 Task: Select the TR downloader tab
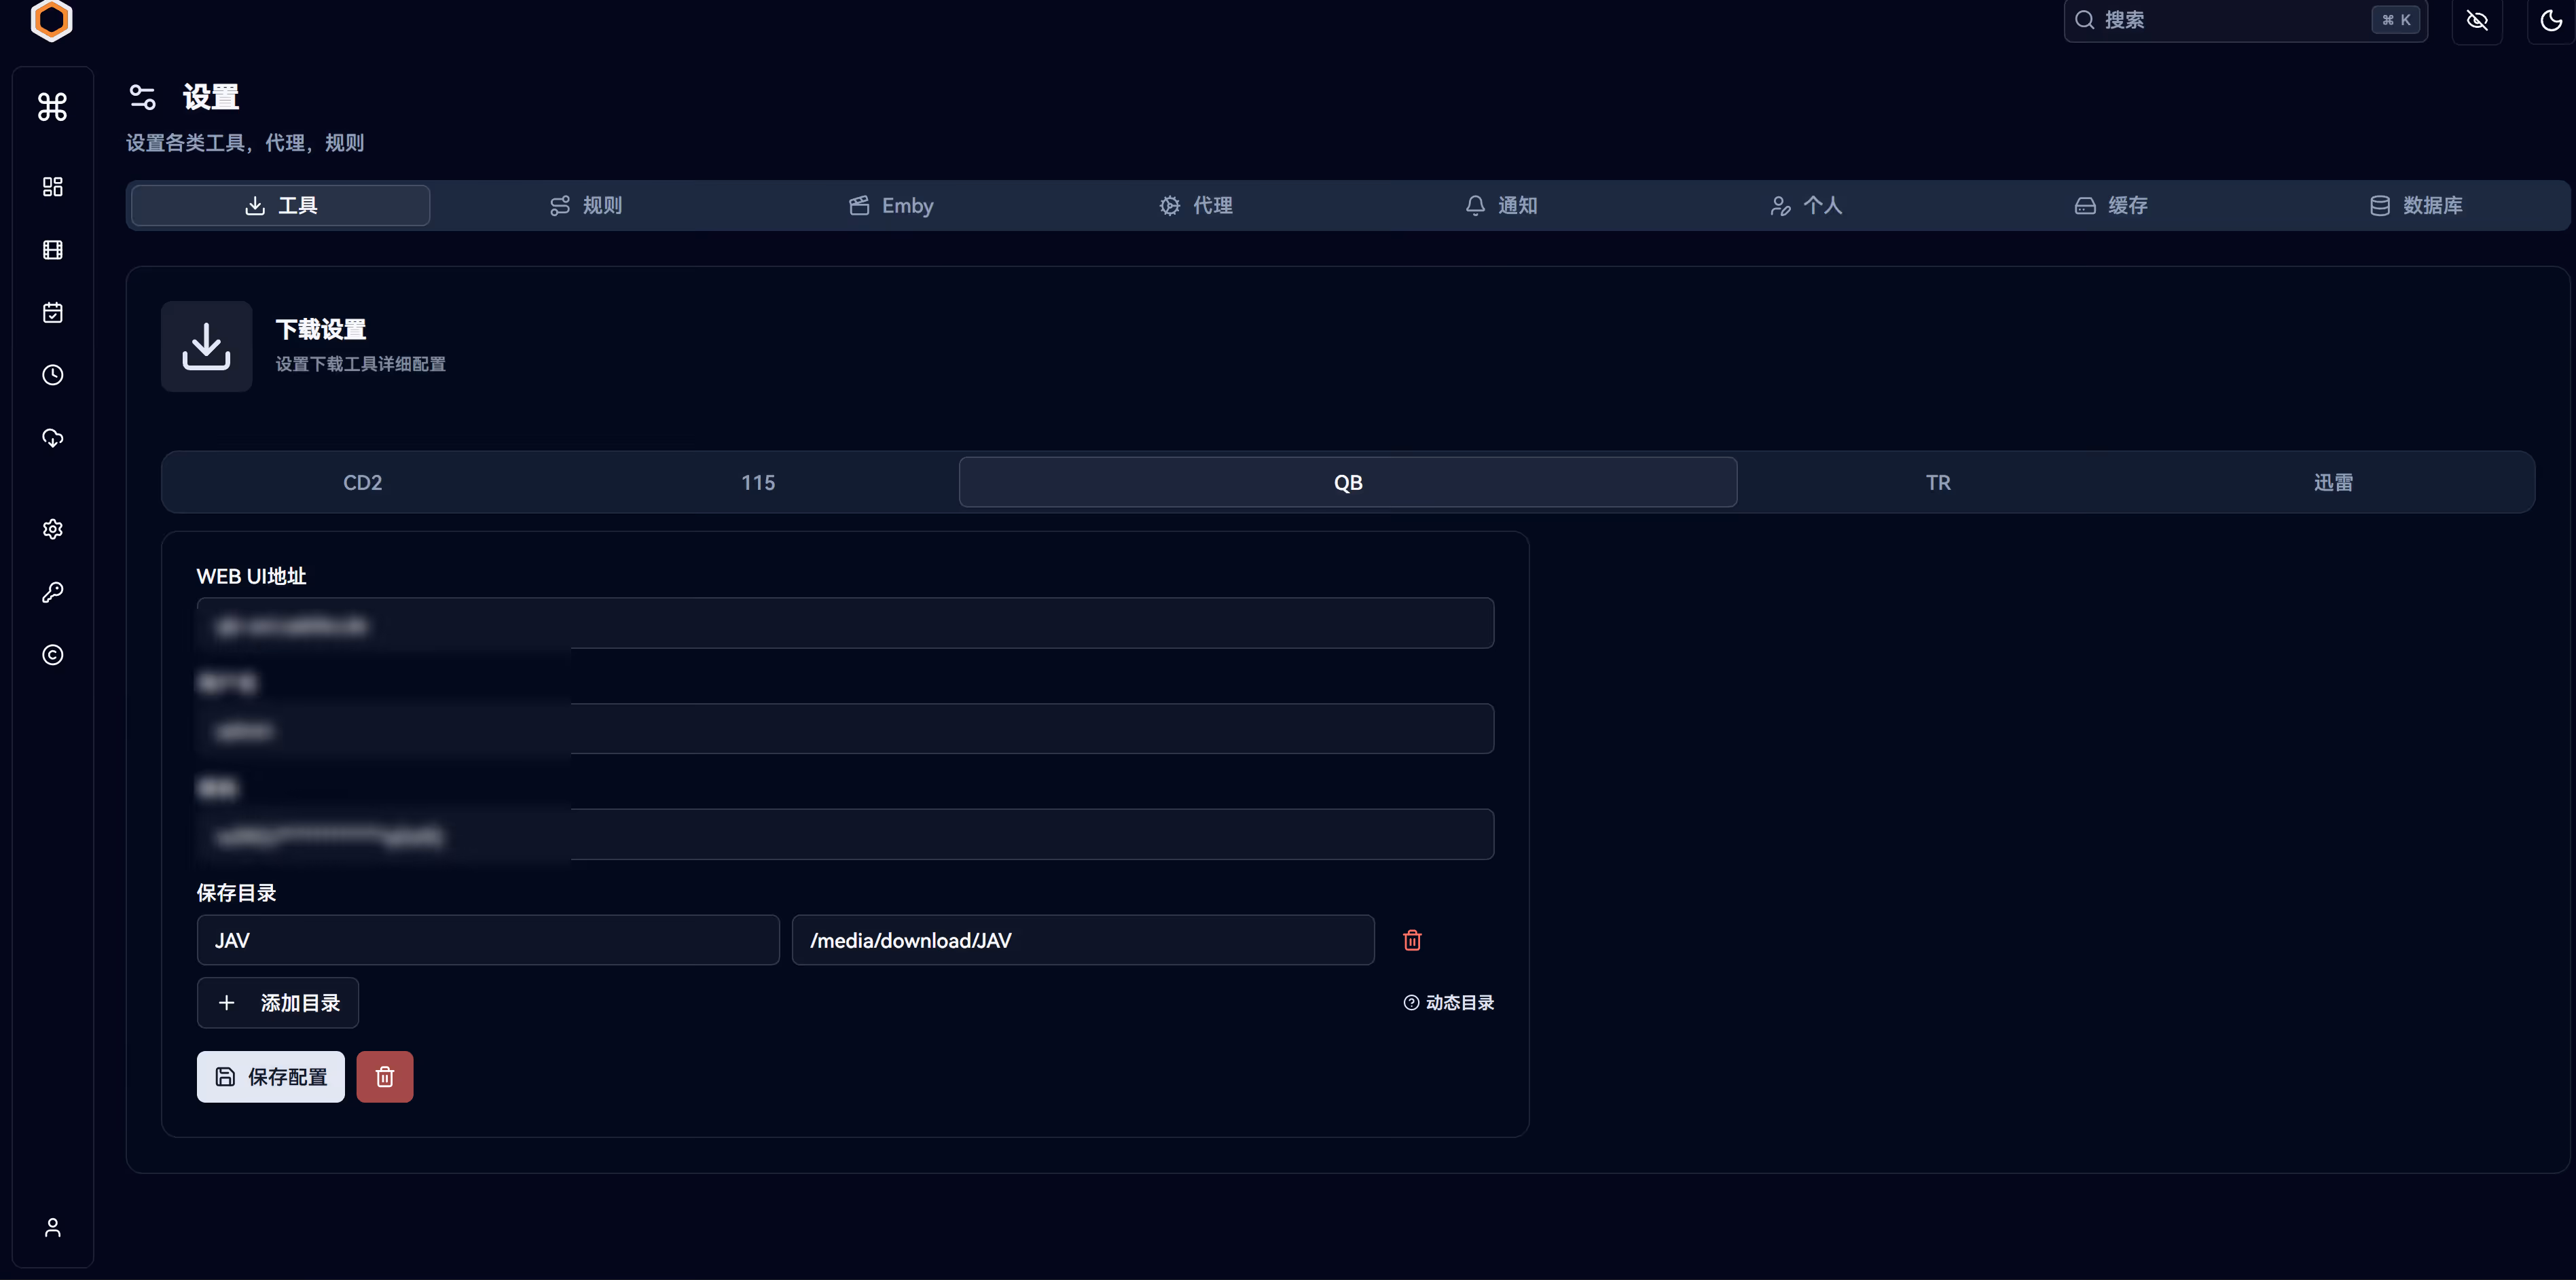[x=1937, y=482]
